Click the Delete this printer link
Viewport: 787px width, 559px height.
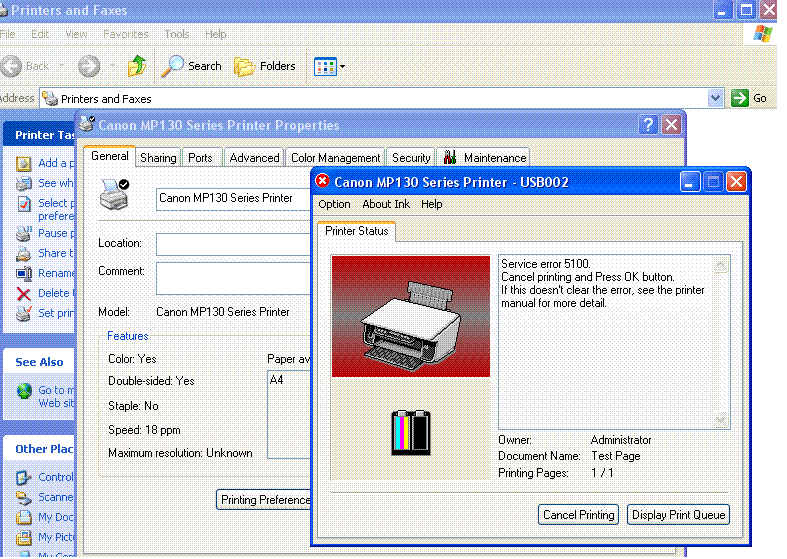pos(56,293)
